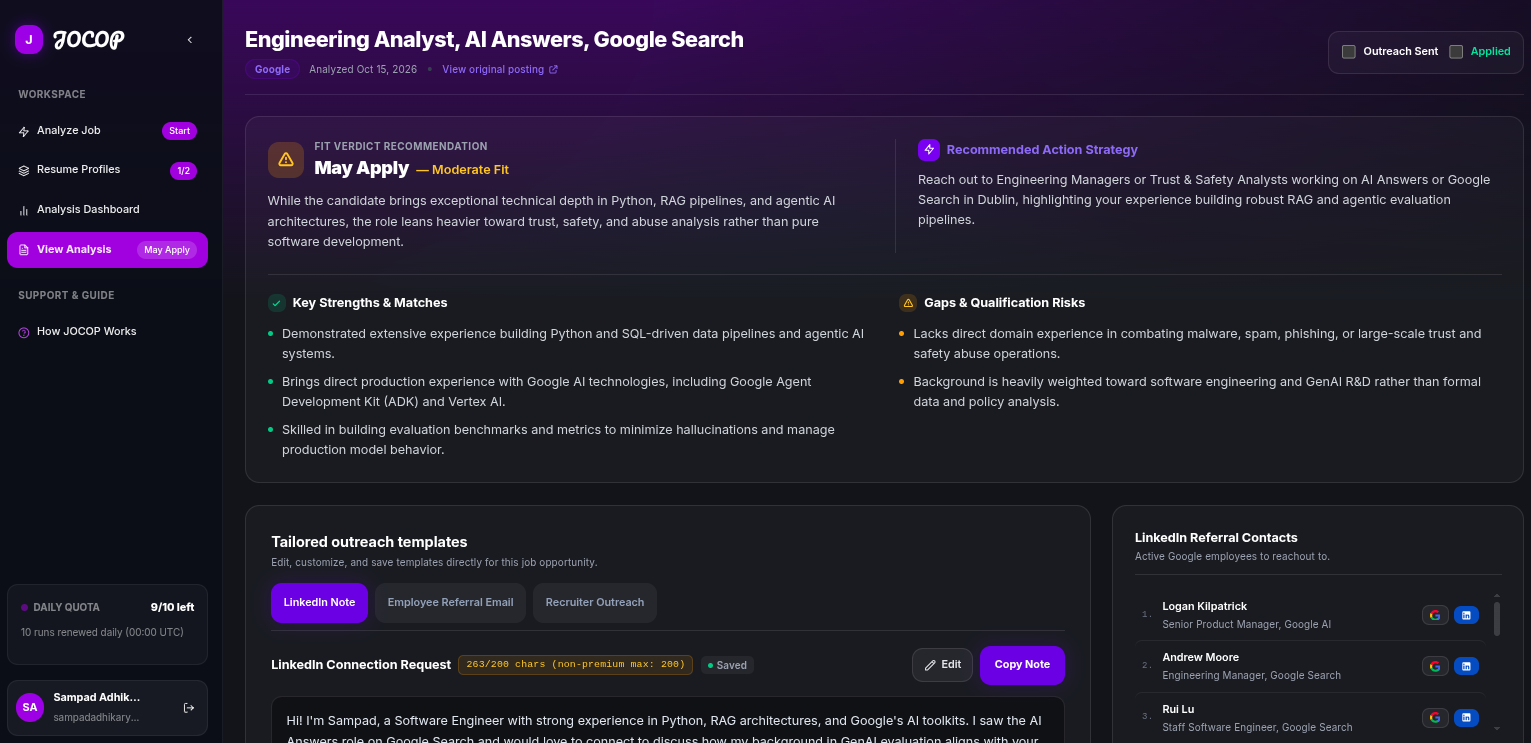Click the Google company tag
Image resolution: width=1531 pixels, height=743 pixels.
(x=272, y=70)
